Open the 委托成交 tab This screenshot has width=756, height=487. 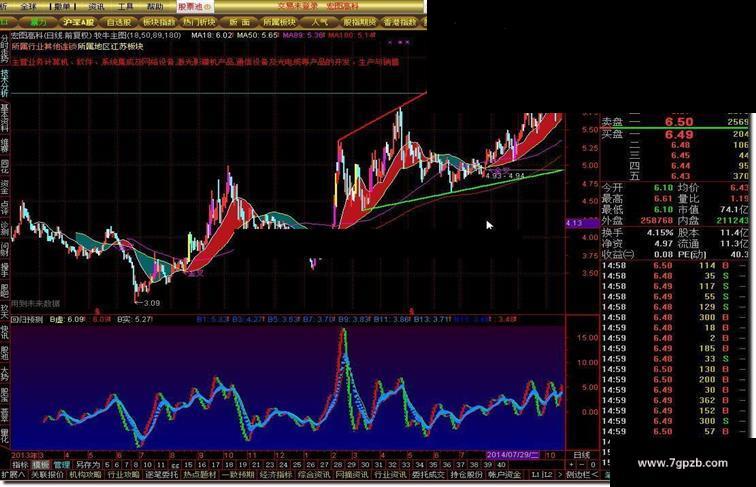428,475
